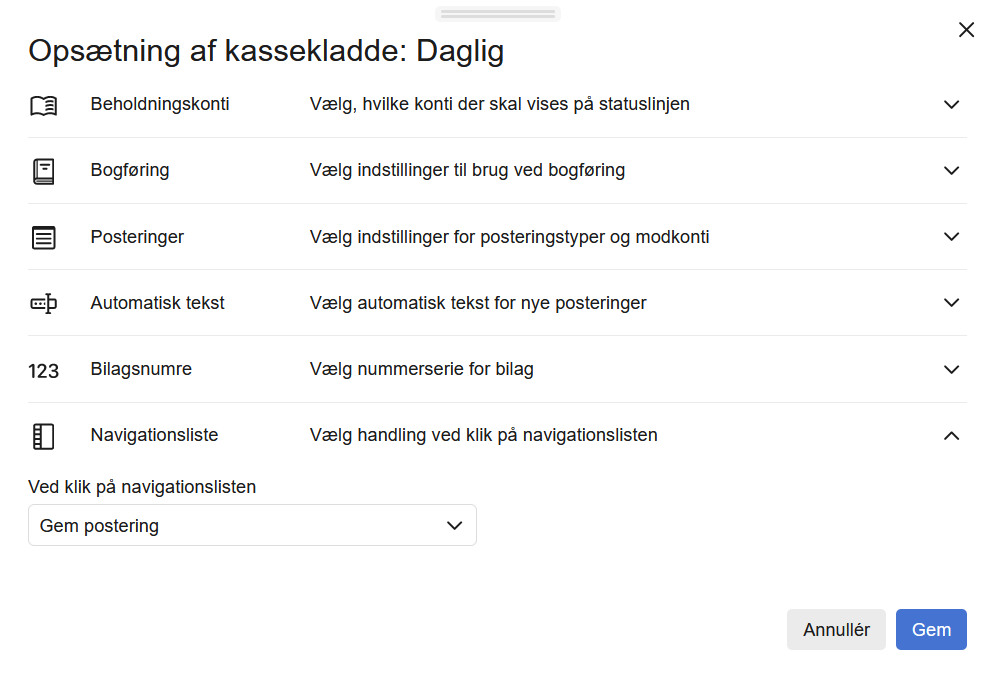Expand the Beholdningskonti section
The width and height of the screenshot is (994, 677).
point(951,103)
